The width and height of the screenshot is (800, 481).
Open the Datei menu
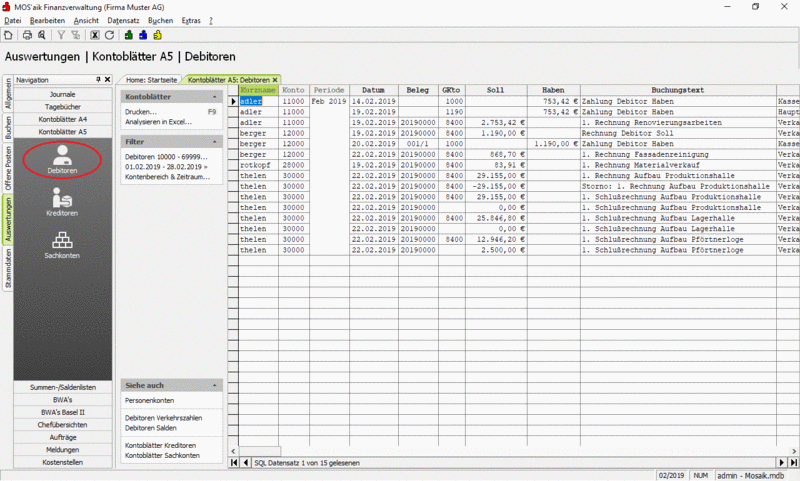tap(13, 20)
